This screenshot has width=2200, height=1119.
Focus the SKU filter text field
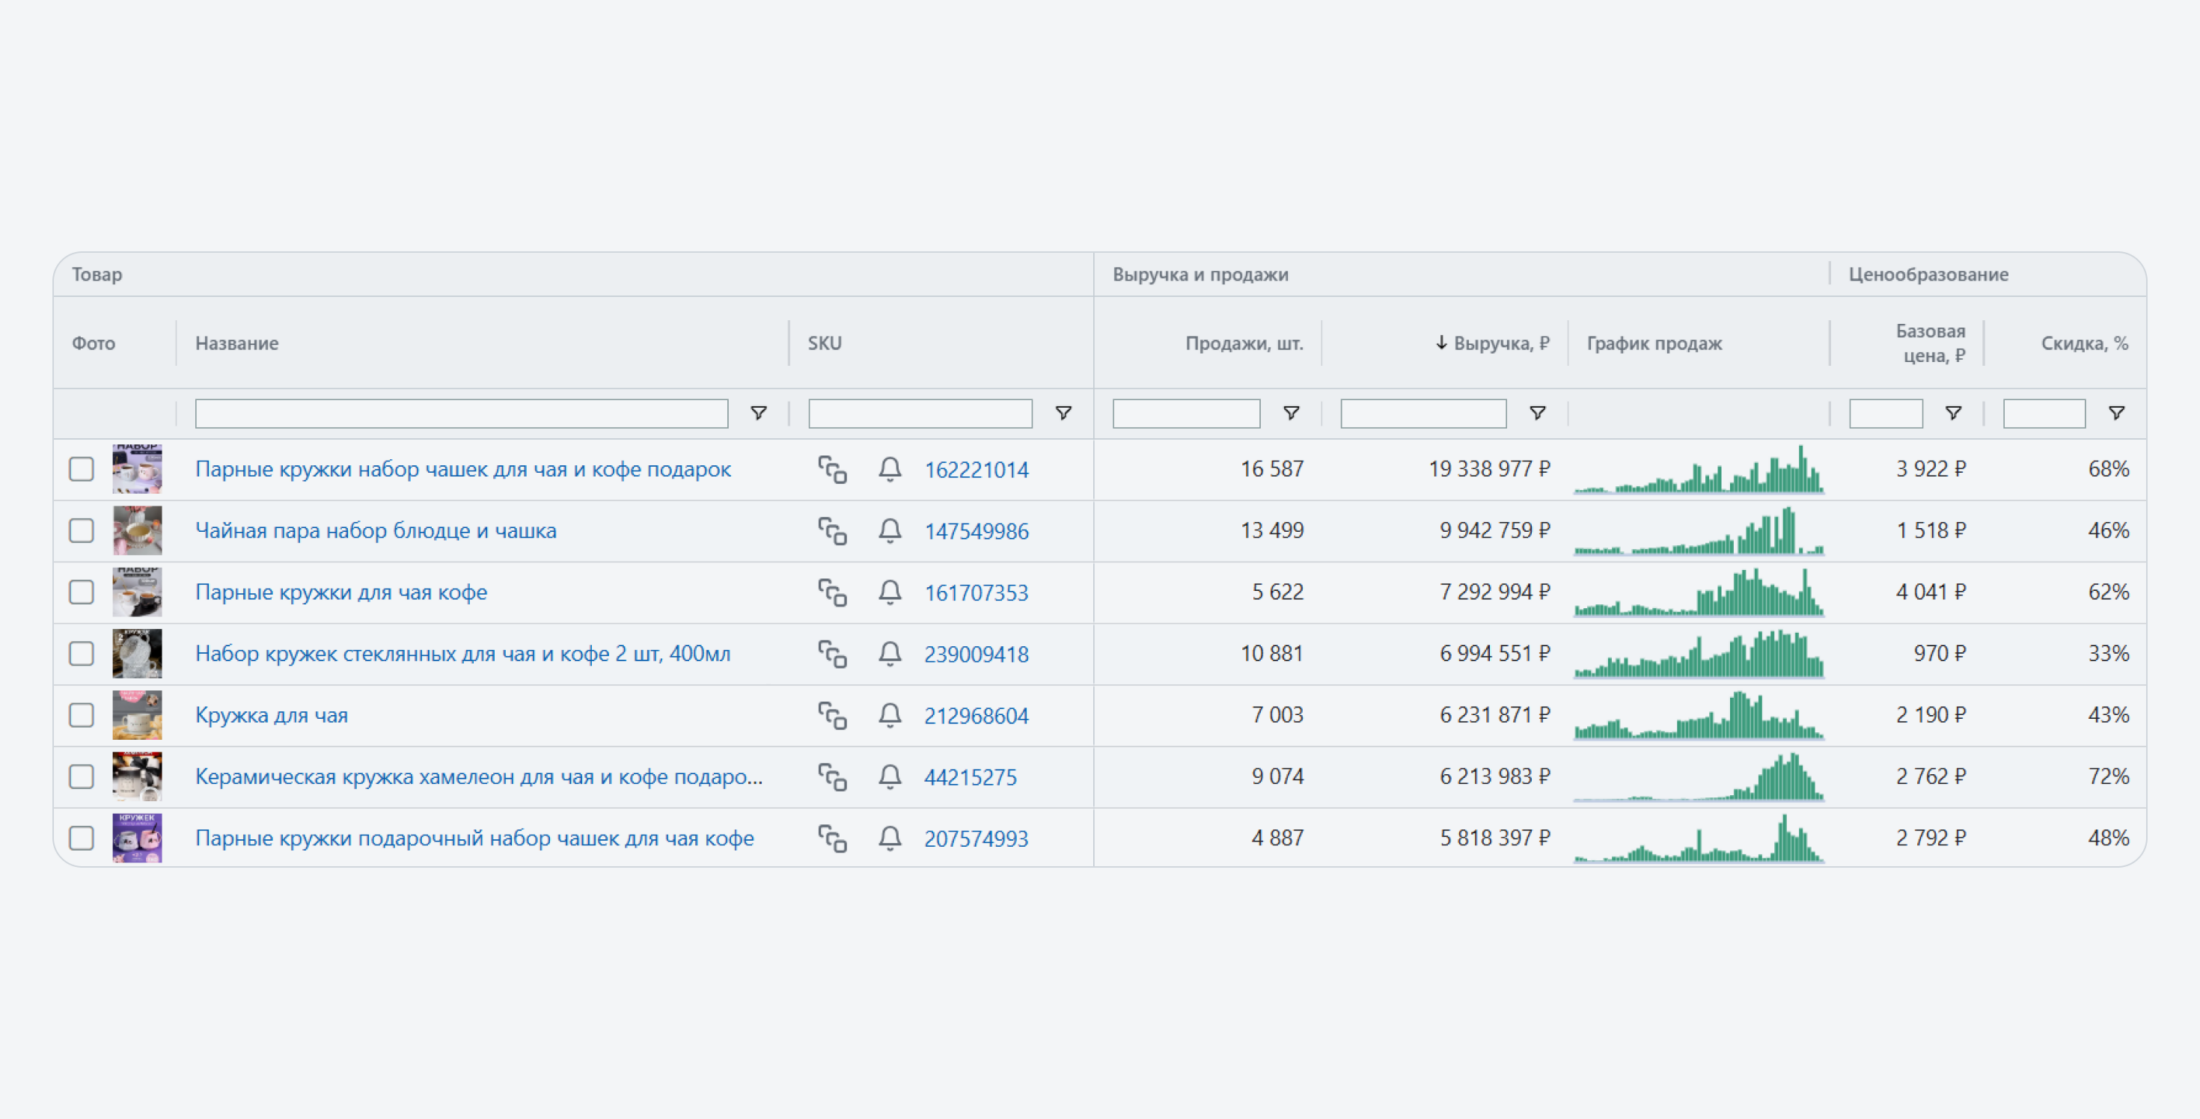tap(920, 413)
